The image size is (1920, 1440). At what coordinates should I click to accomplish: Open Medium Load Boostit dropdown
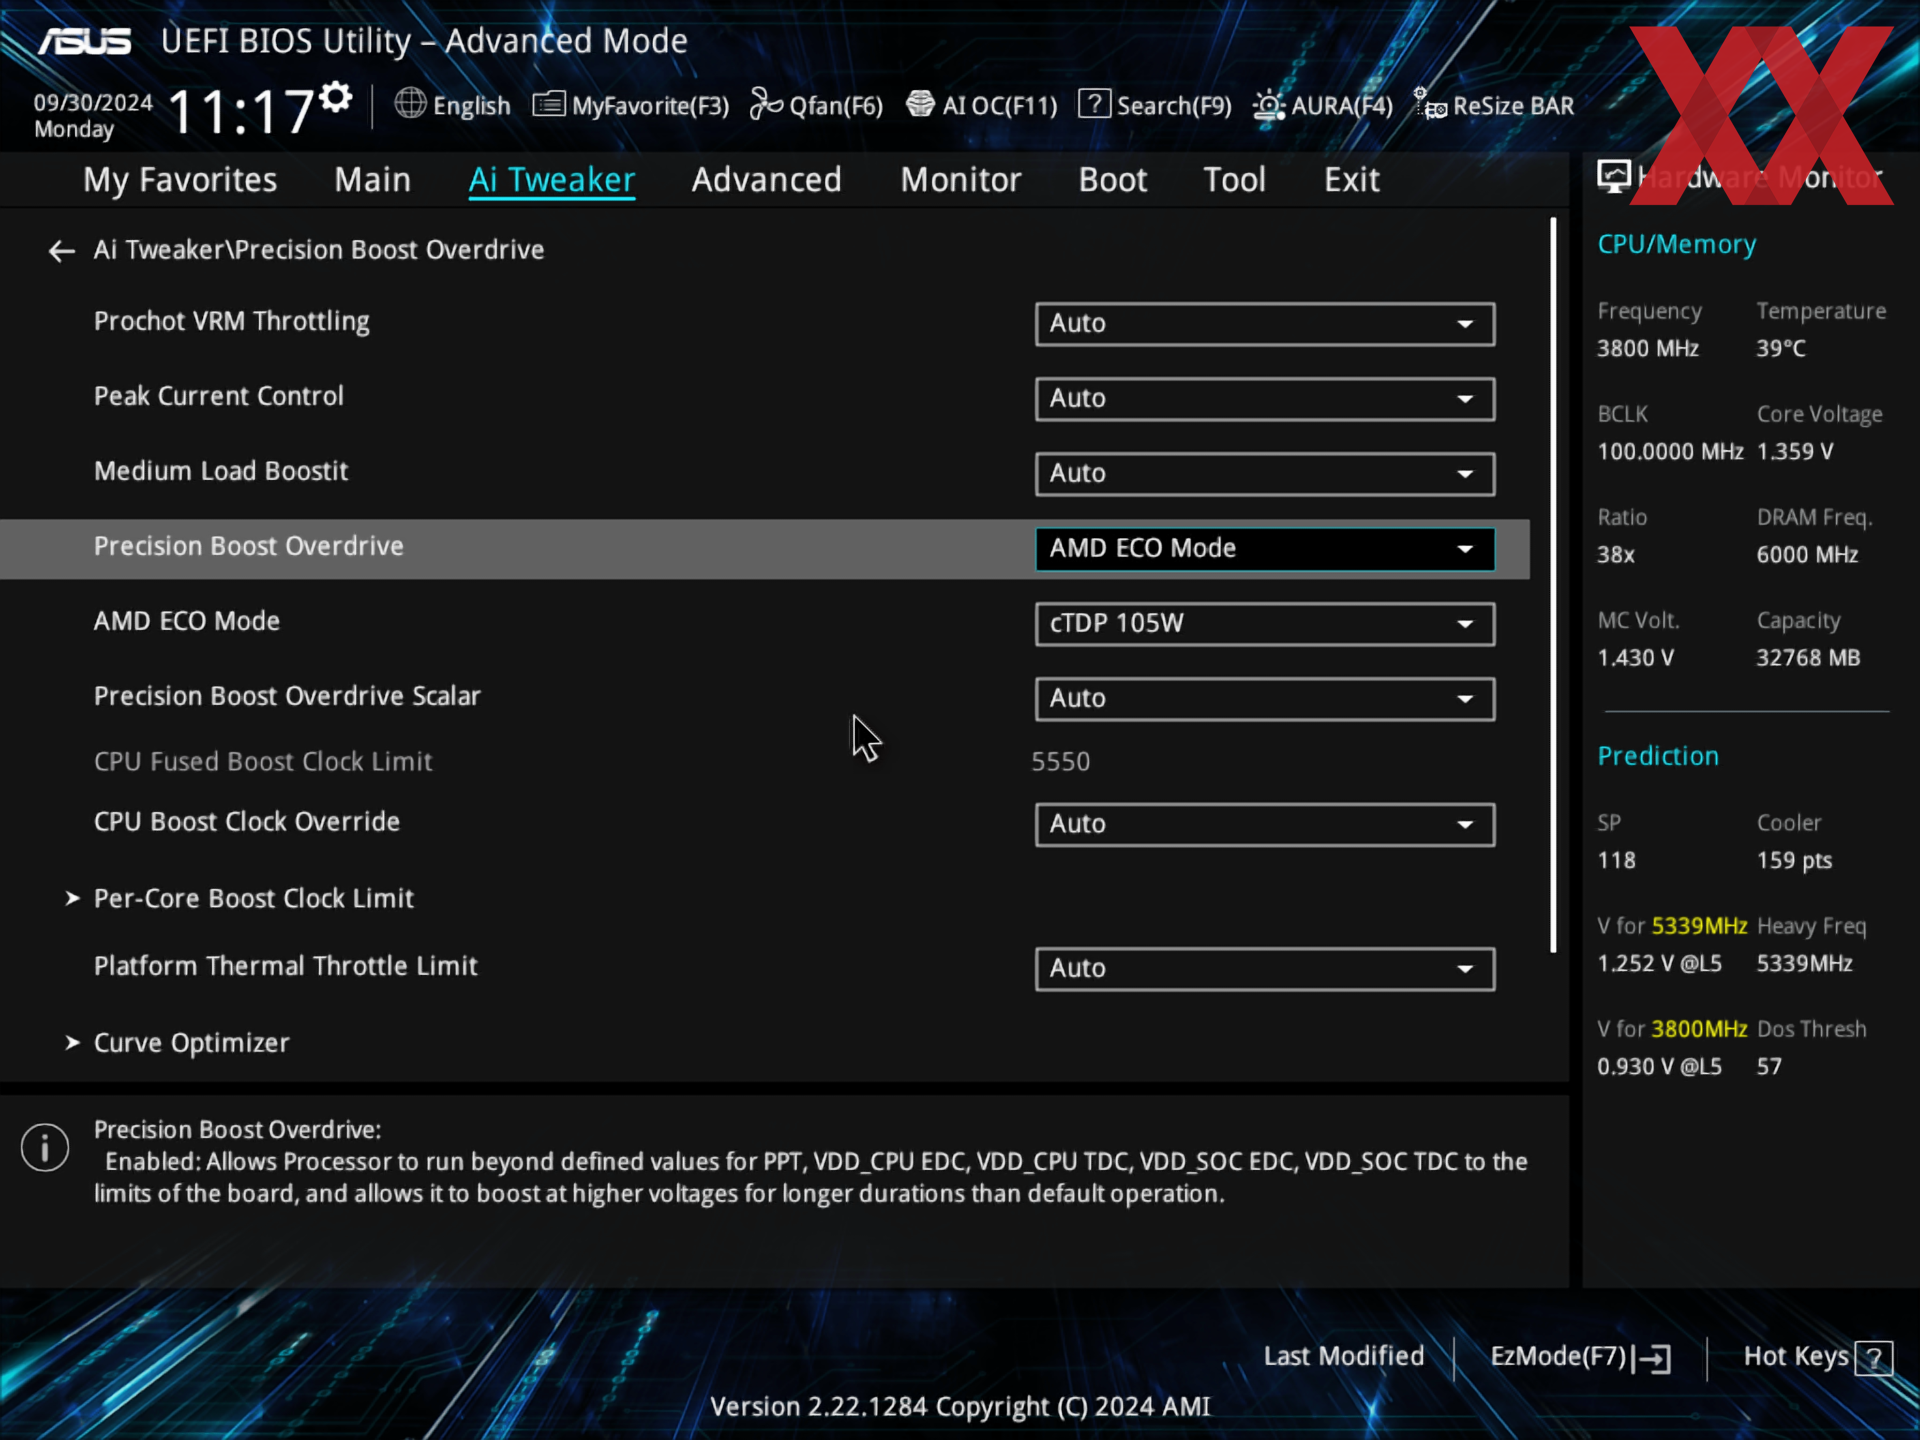pyautogui.click(x=1264, y=474)
